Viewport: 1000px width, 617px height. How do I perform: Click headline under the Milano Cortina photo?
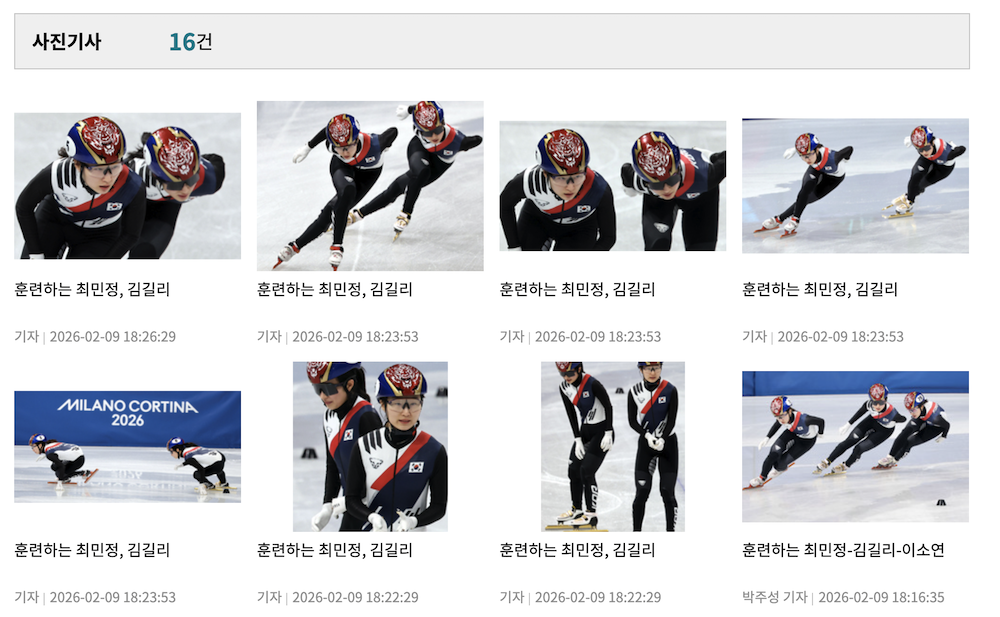pos(92,550)
